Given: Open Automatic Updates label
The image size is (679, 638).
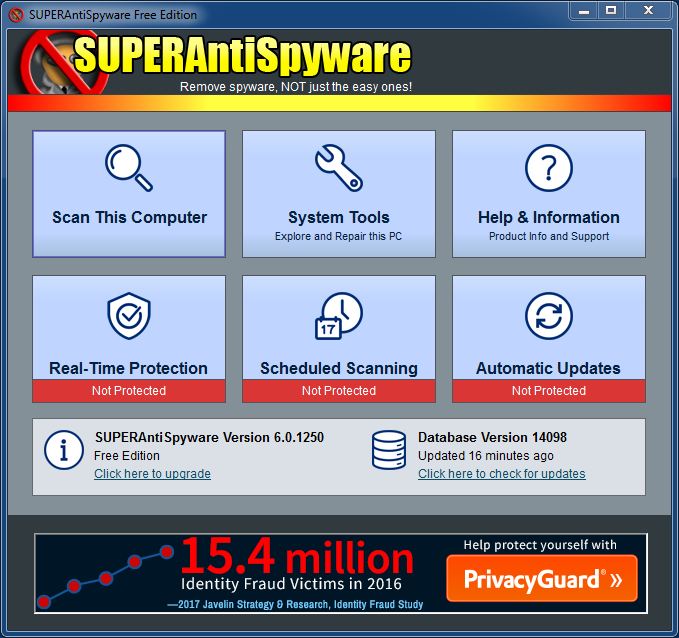Looking at the screenshot, I should coord(548,368).
